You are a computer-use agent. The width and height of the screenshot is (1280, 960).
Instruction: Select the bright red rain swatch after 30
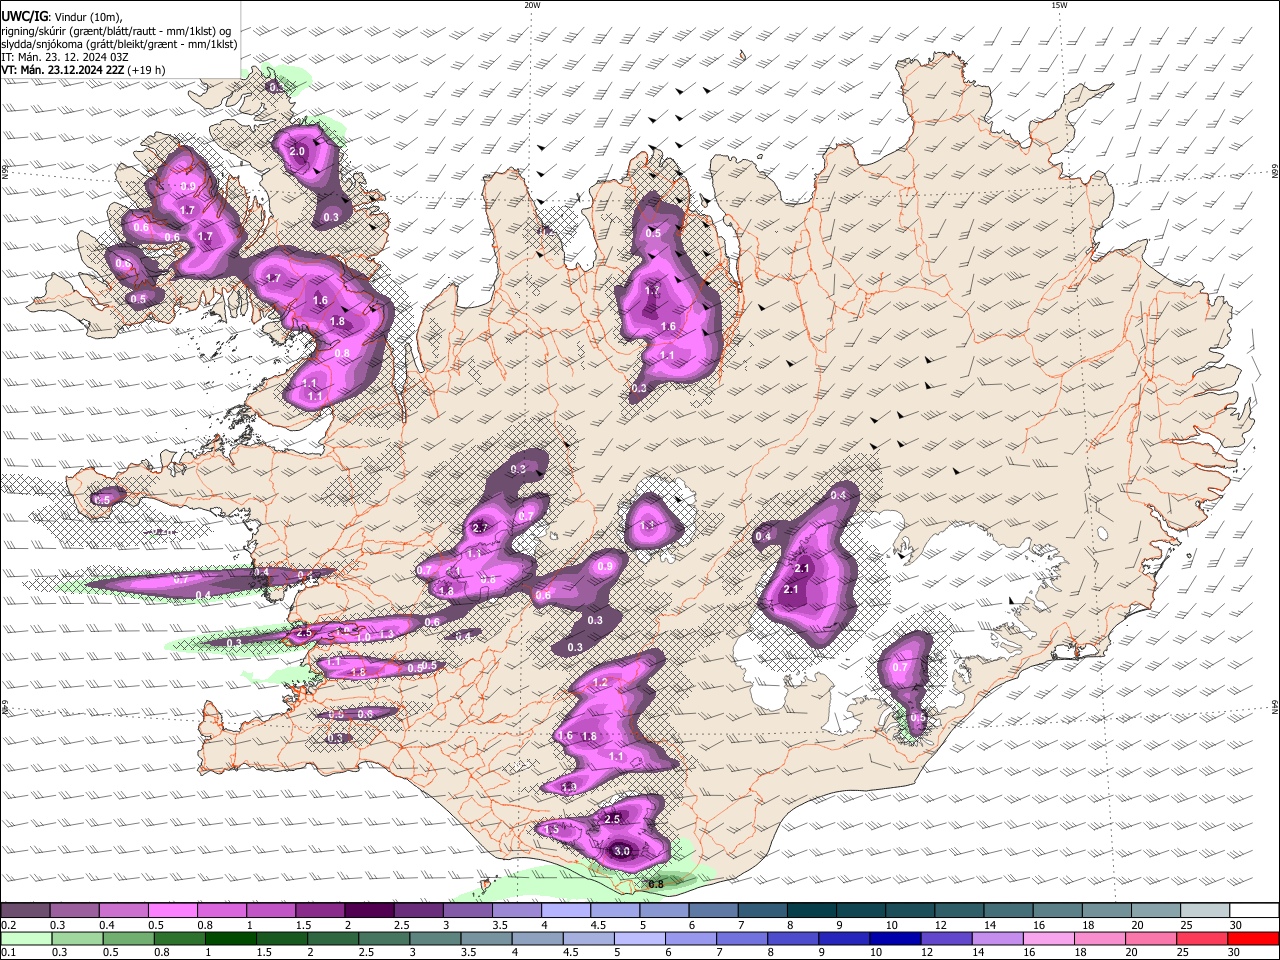pos(1254,938)
